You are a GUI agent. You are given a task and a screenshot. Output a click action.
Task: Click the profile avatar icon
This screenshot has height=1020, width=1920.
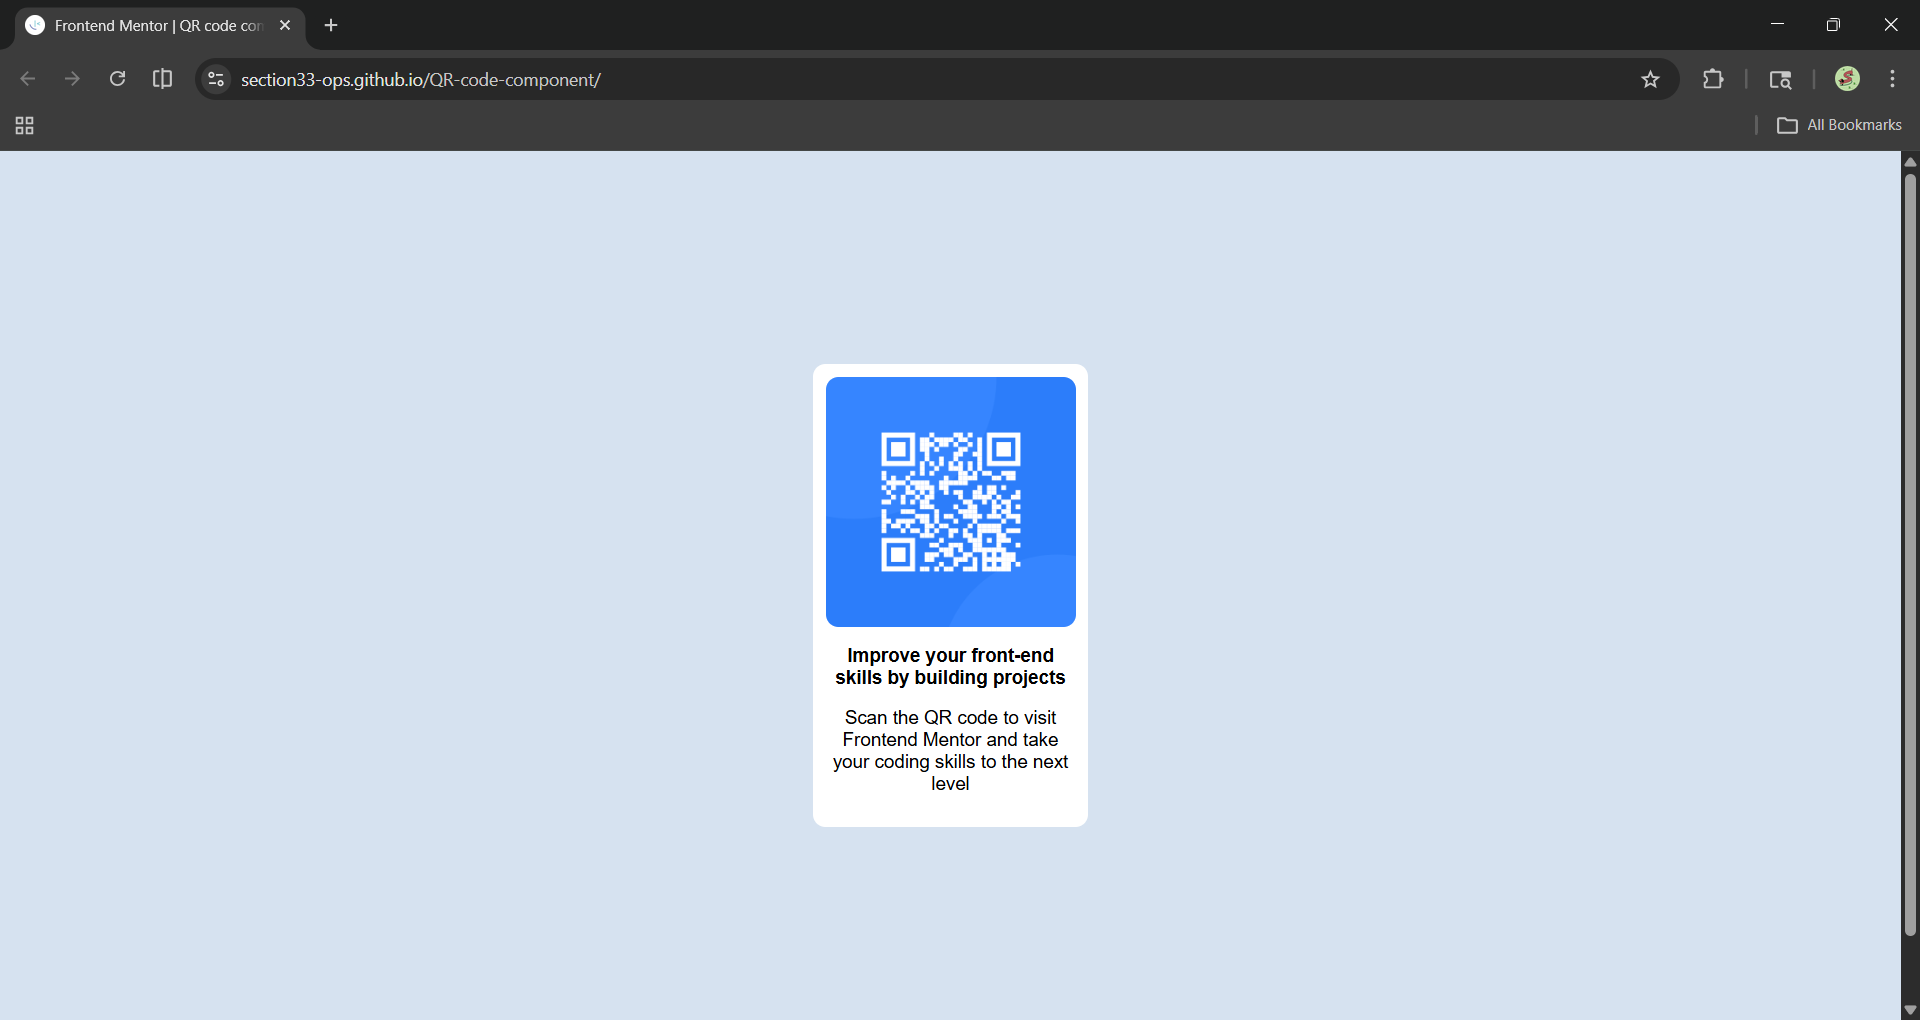pyautogui.click(x=1848, y=79)
